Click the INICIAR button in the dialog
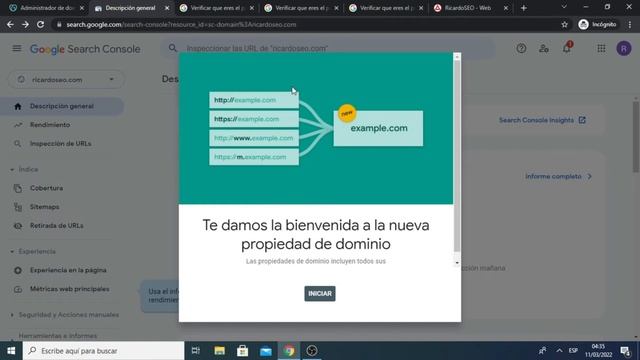The height and width of the screenshot is (360, 640). pyautogui.click(x=320, y=293)
